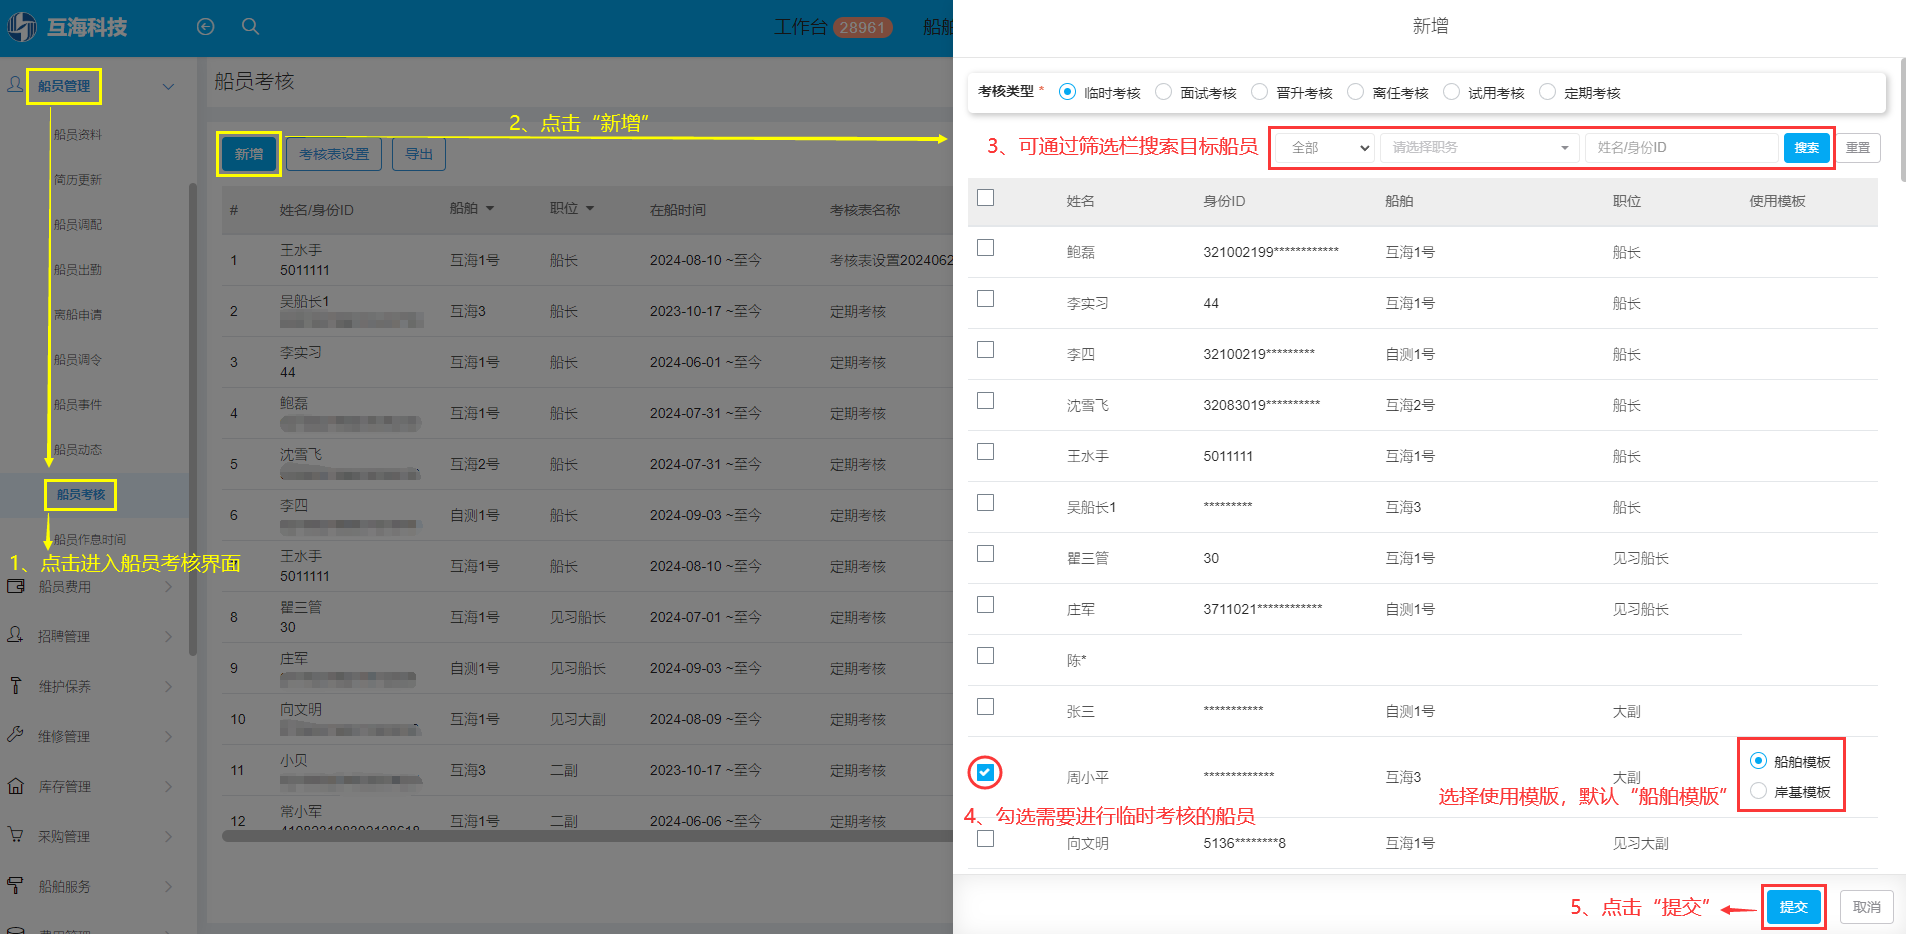The image size is (1906, 934).
Task: Click the 取消 button
Action: [1866, 907]
